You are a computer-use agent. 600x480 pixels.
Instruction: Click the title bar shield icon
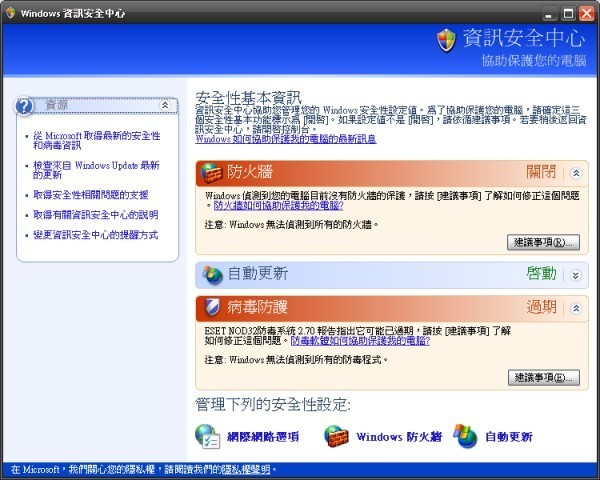[10, 13]
